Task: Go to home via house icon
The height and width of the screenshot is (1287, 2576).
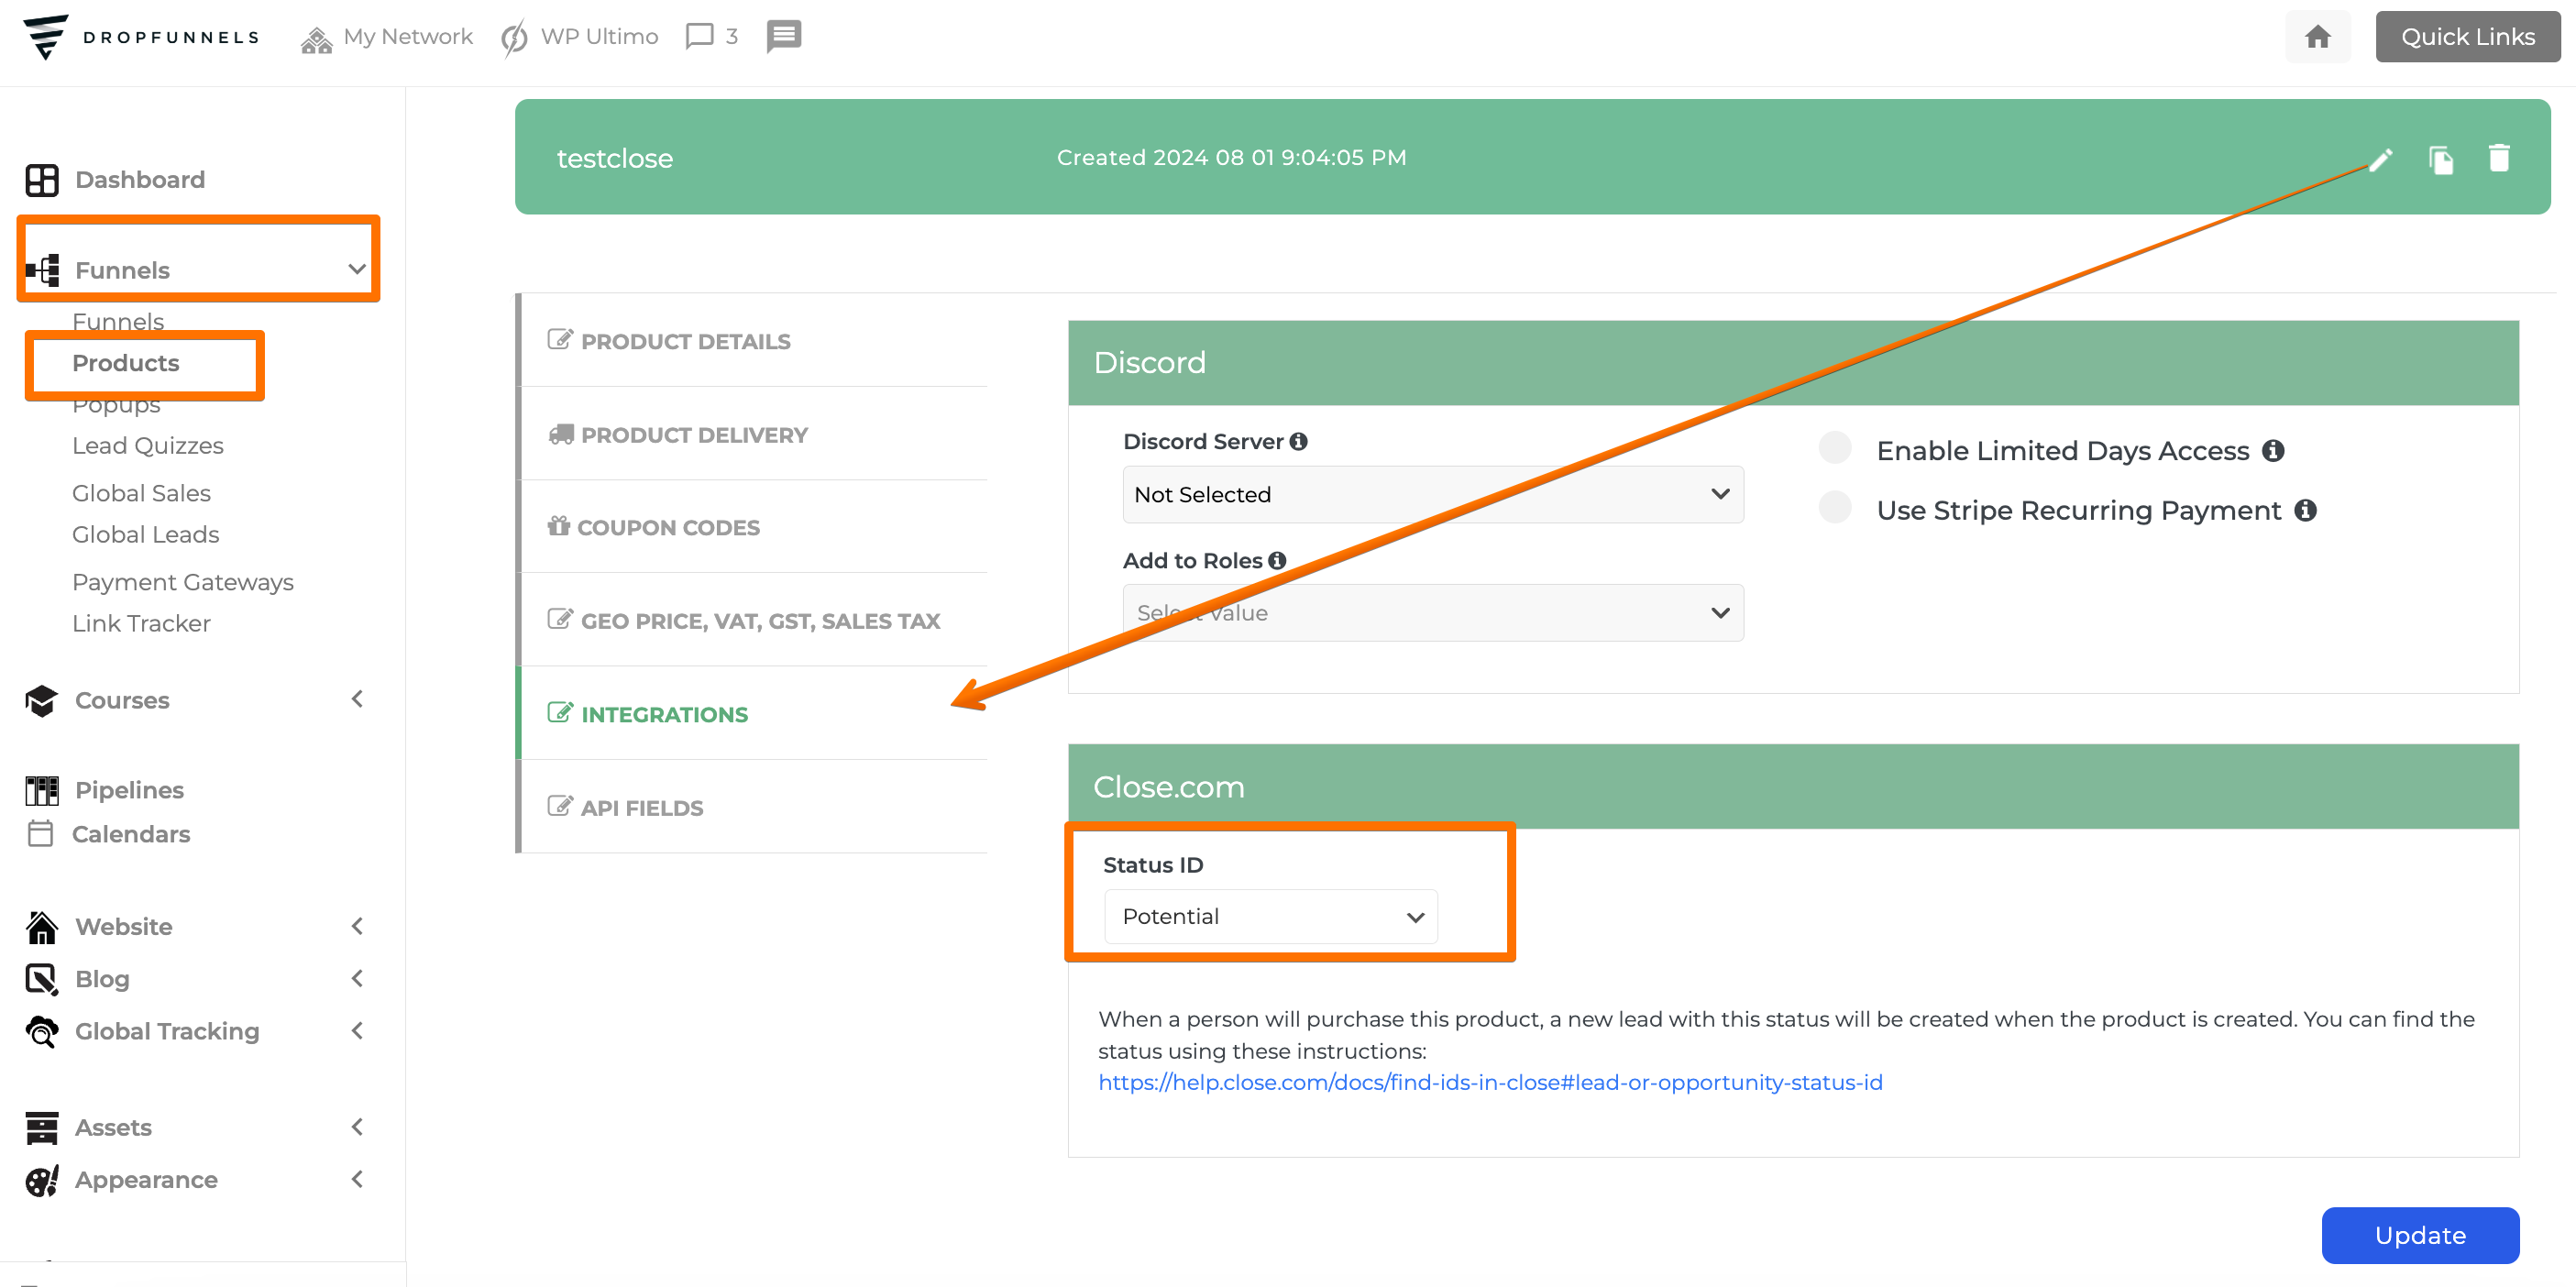Action: coord(2318,37)
